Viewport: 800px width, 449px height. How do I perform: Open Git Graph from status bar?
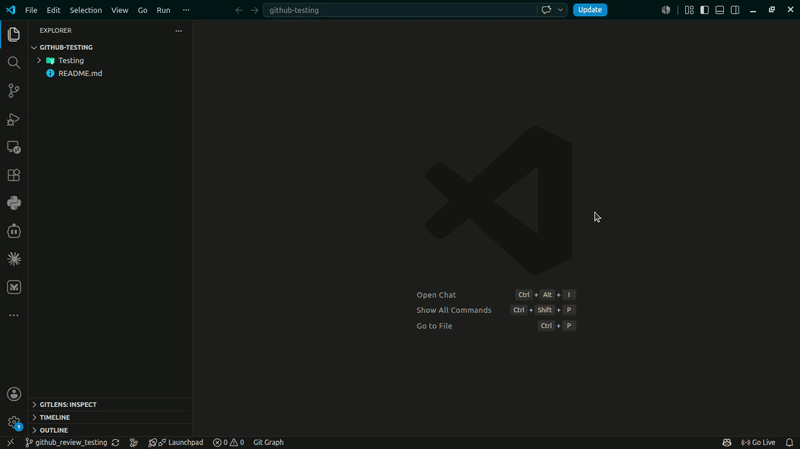268,442
